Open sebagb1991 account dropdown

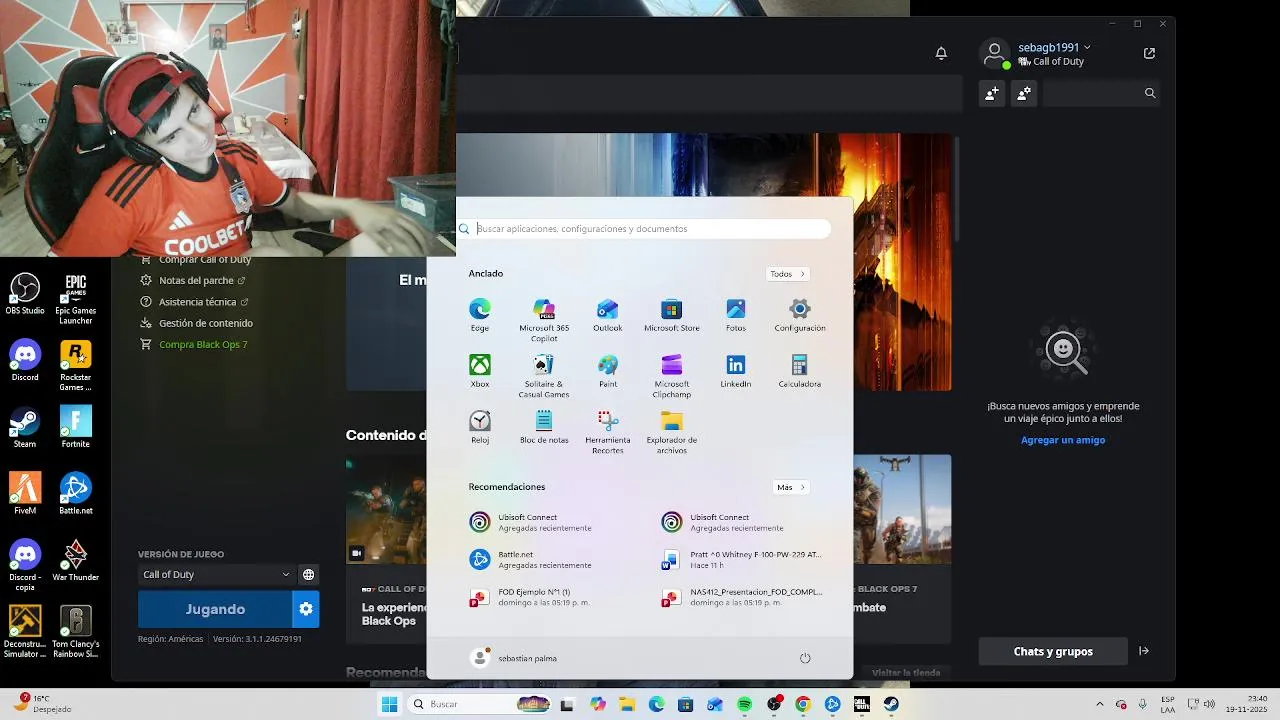[1054, 47]
